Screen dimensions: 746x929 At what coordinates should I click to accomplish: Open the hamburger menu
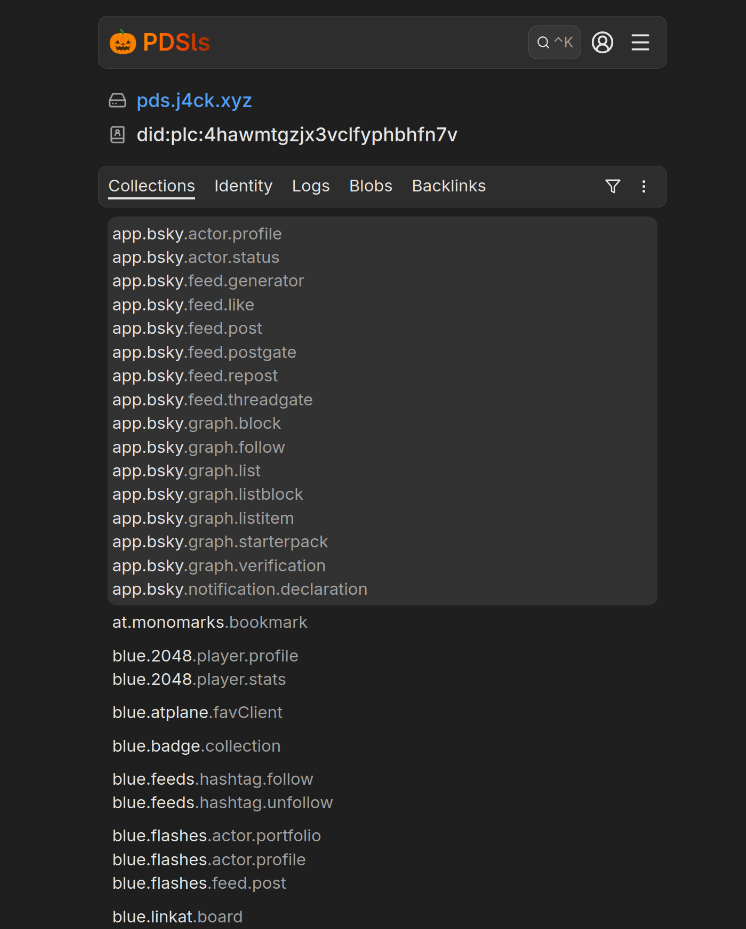(640, 42)
